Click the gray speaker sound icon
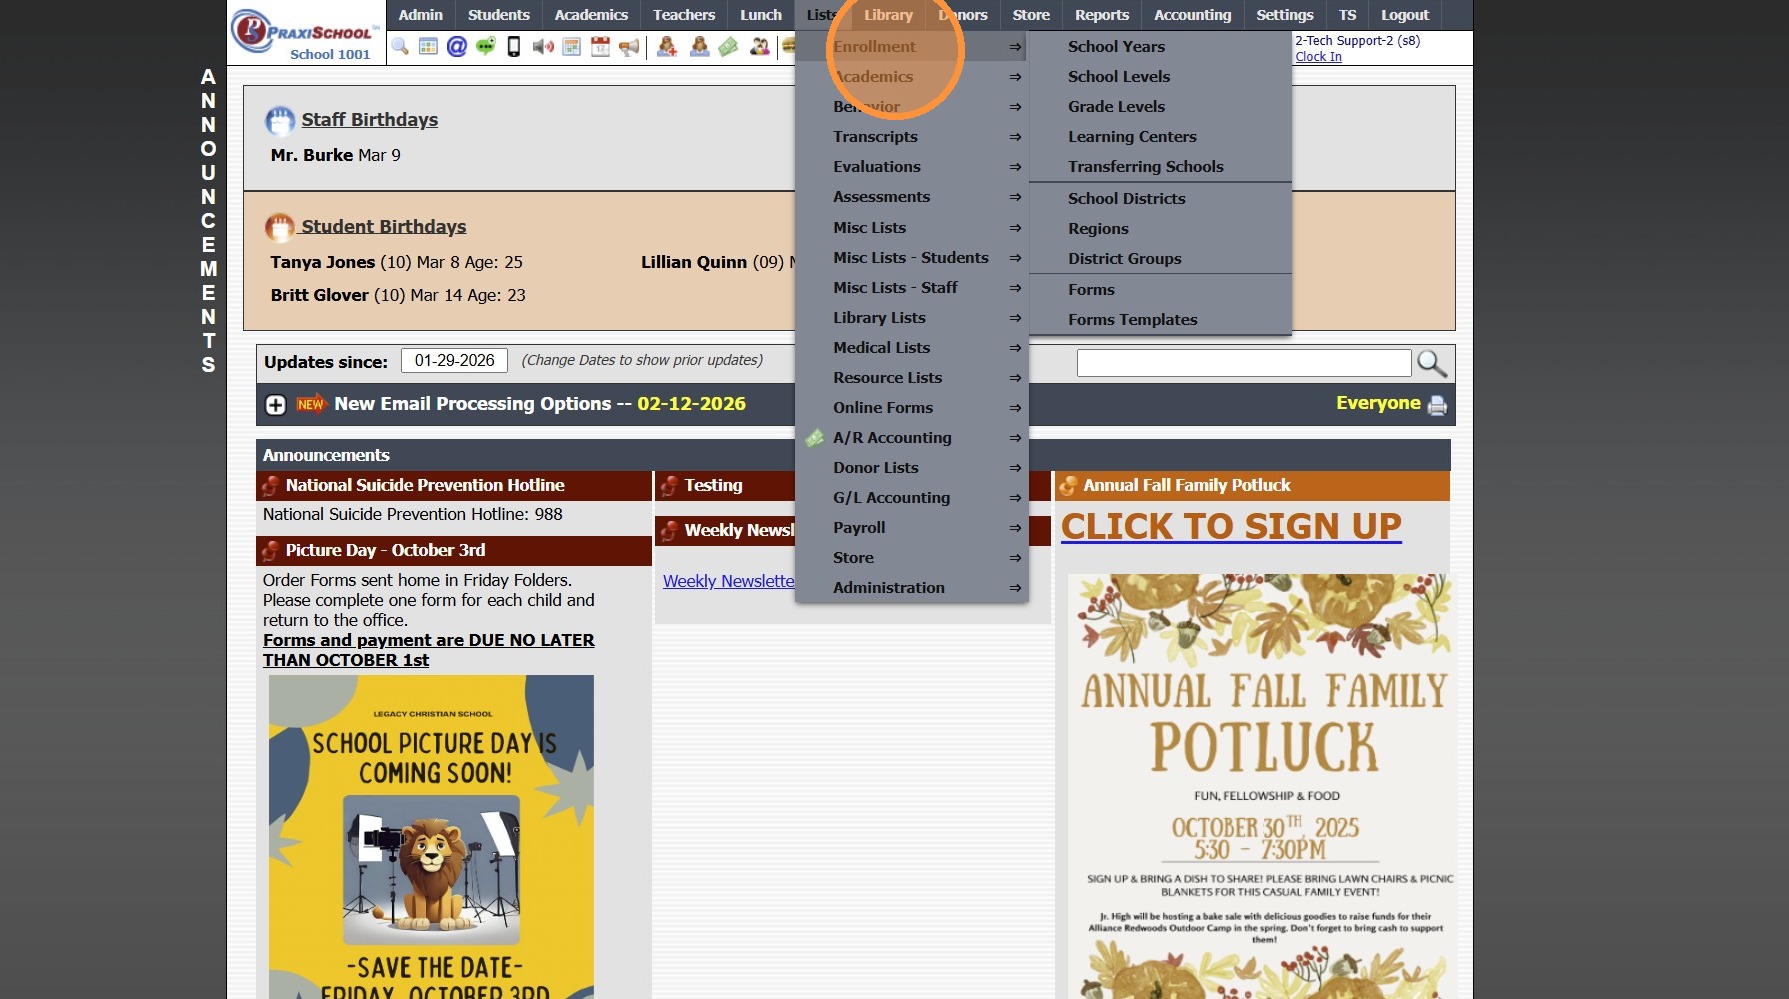The height and width of the screenshot is (999, 1789). pyautogui.click(x=543, y=46)
